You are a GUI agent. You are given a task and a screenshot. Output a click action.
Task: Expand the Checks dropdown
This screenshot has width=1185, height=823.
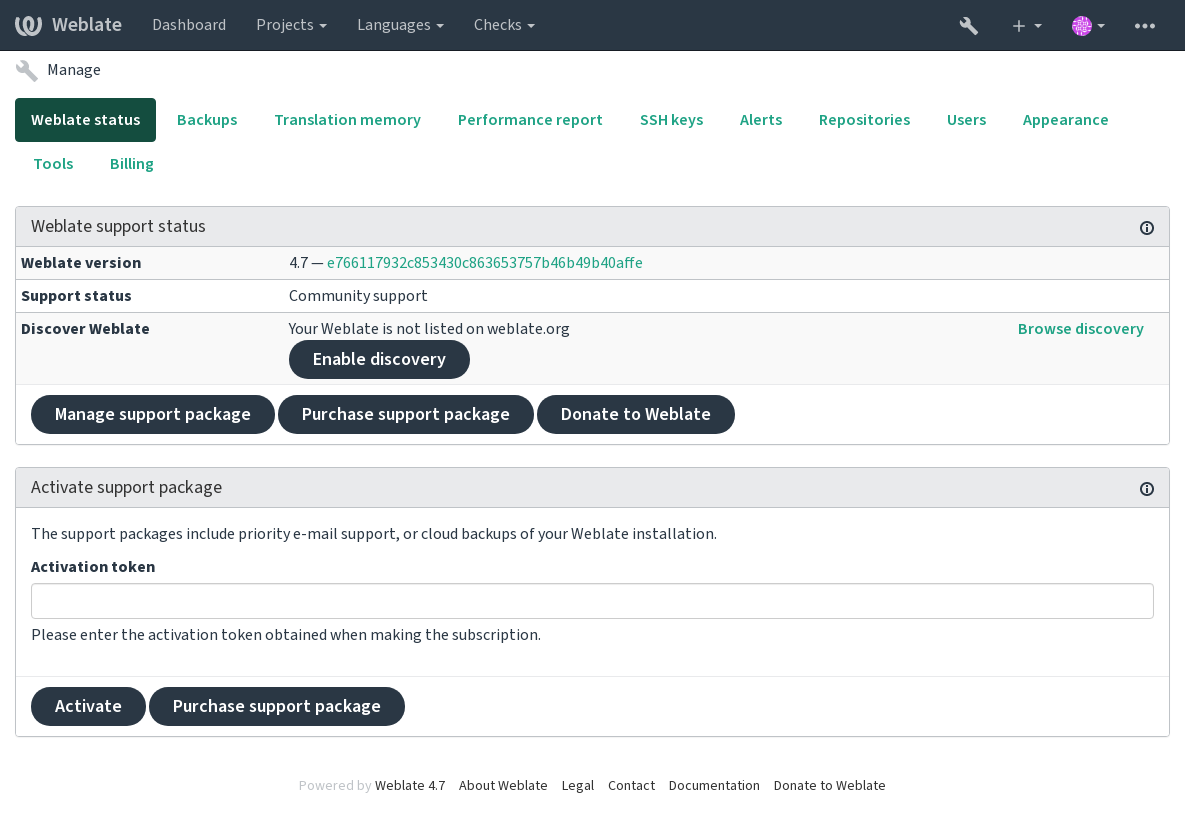click(x=504, y=25)
